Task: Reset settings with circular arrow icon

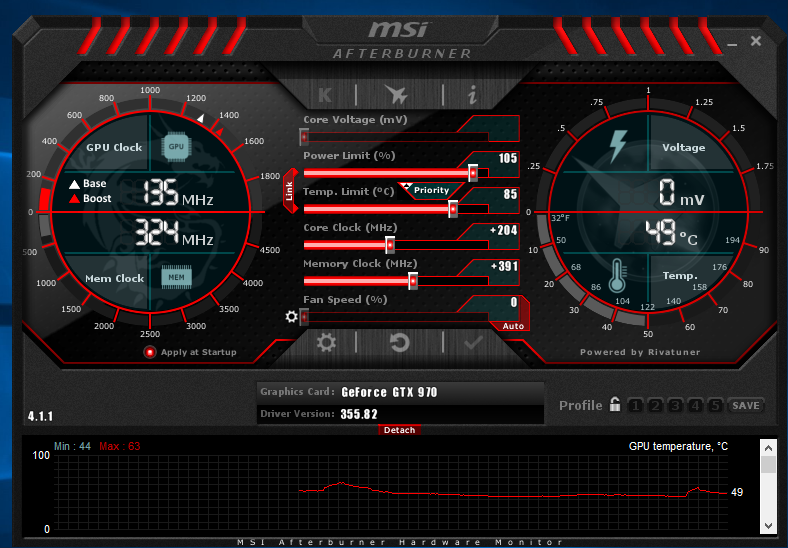Action: [x=400, y=343]
